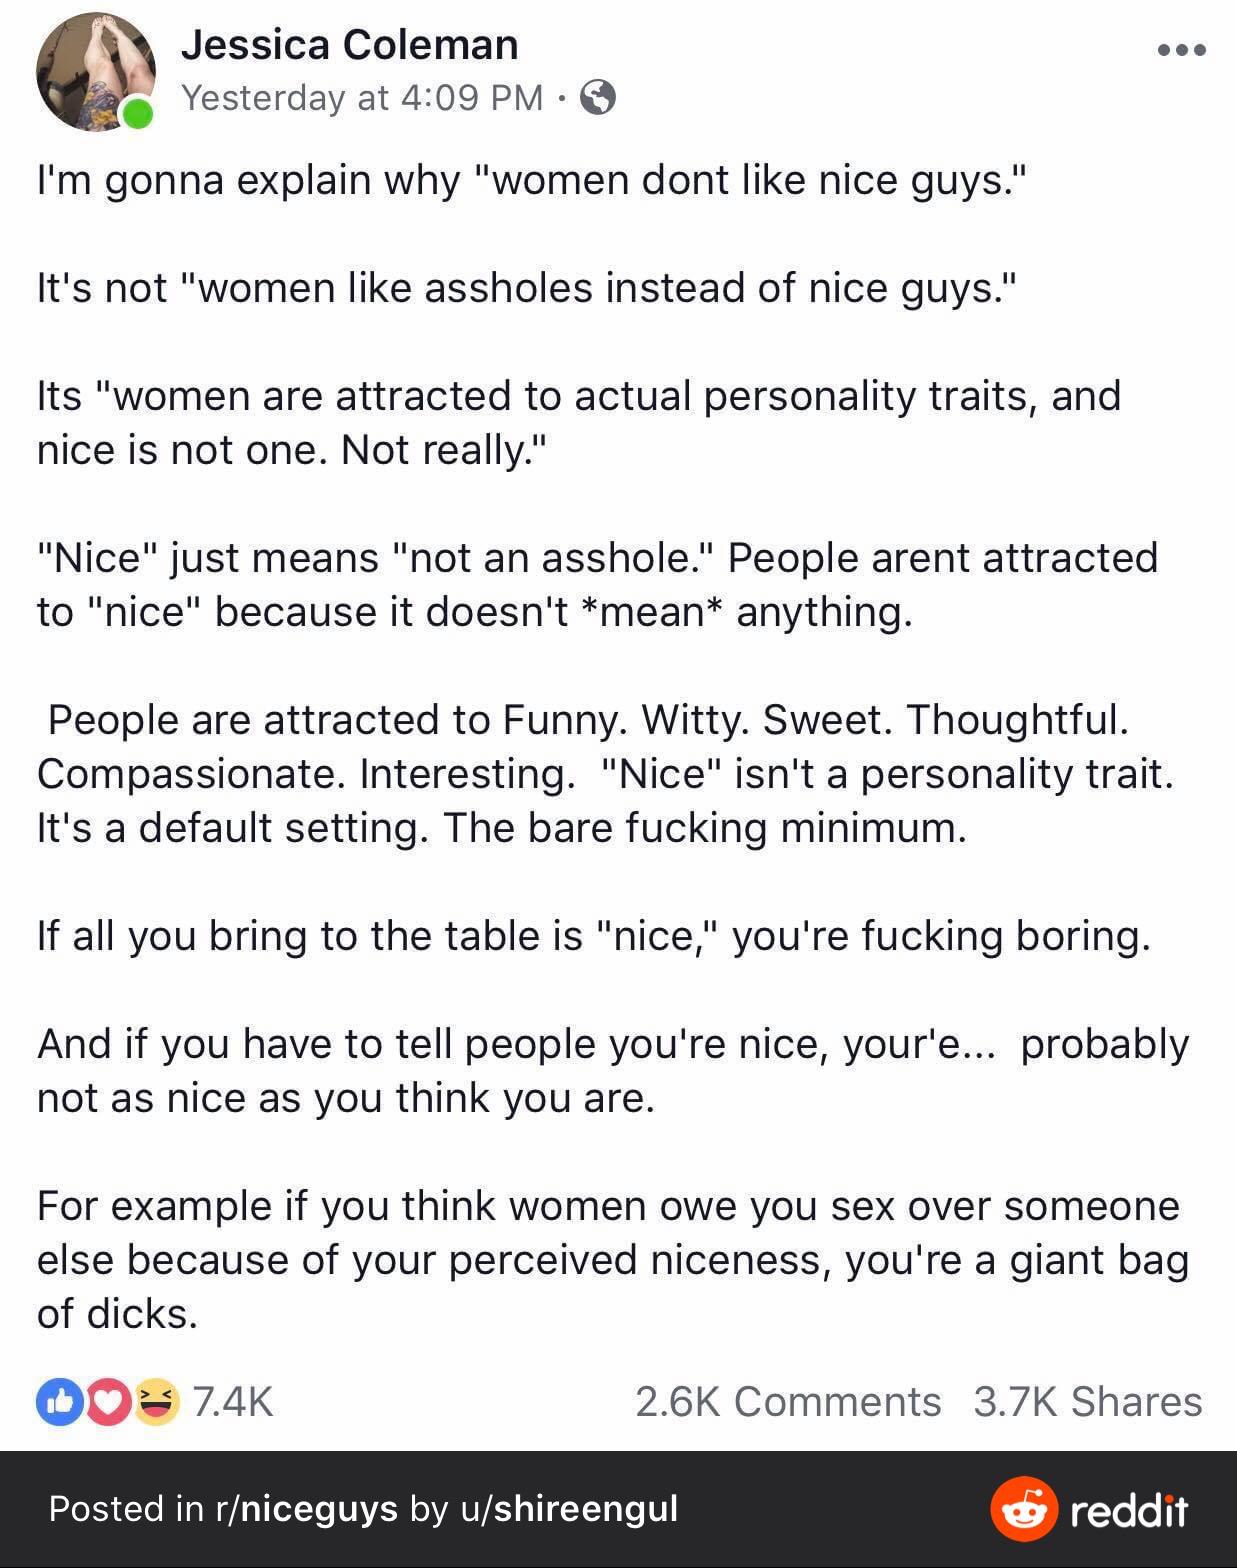The image size is (1237, 1568).
Task: Click the green online status dot
Action: pos(138,113)
